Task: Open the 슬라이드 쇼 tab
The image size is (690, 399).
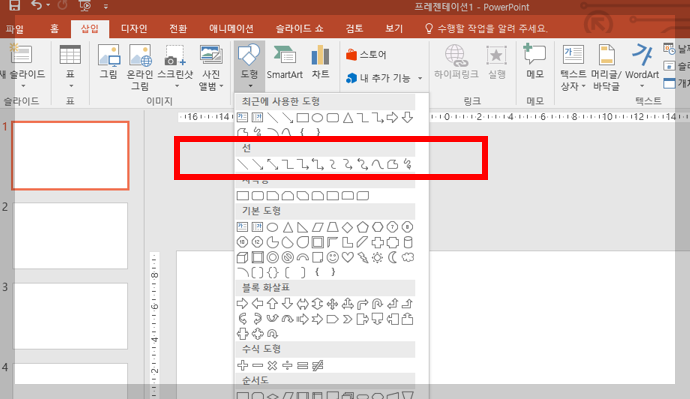Action: click(x=299, y=29)
